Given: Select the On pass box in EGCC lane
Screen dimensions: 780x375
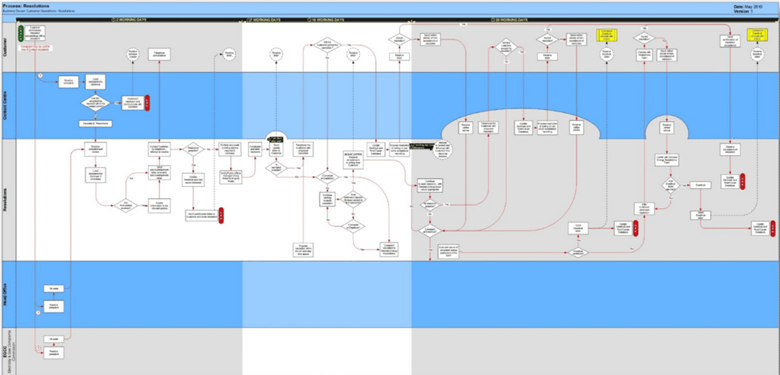Looking at the screenshot, I should click(x=54, y=339).
